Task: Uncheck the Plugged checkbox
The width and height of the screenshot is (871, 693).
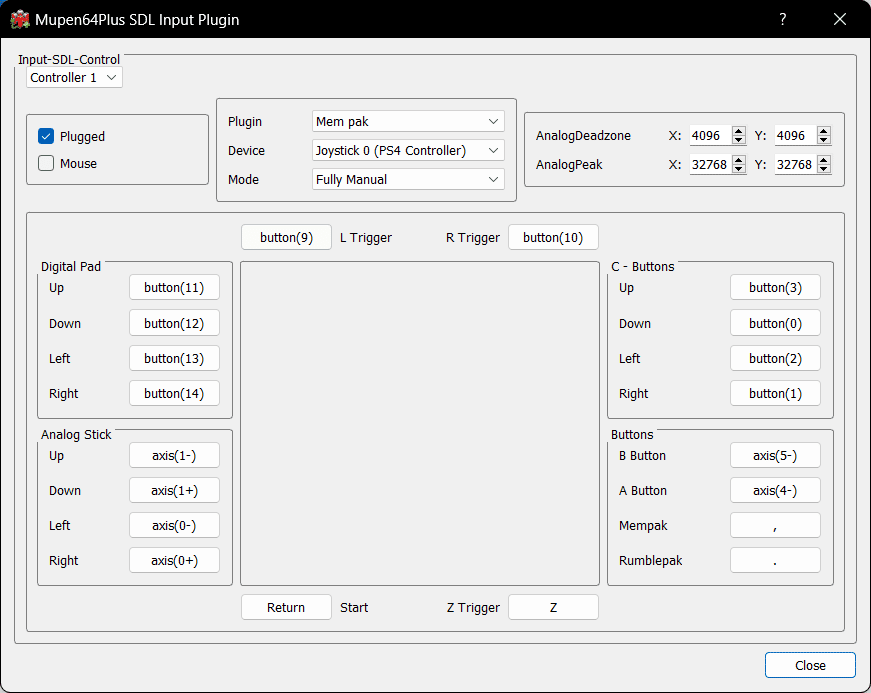Action: click(x=46, y=136)
